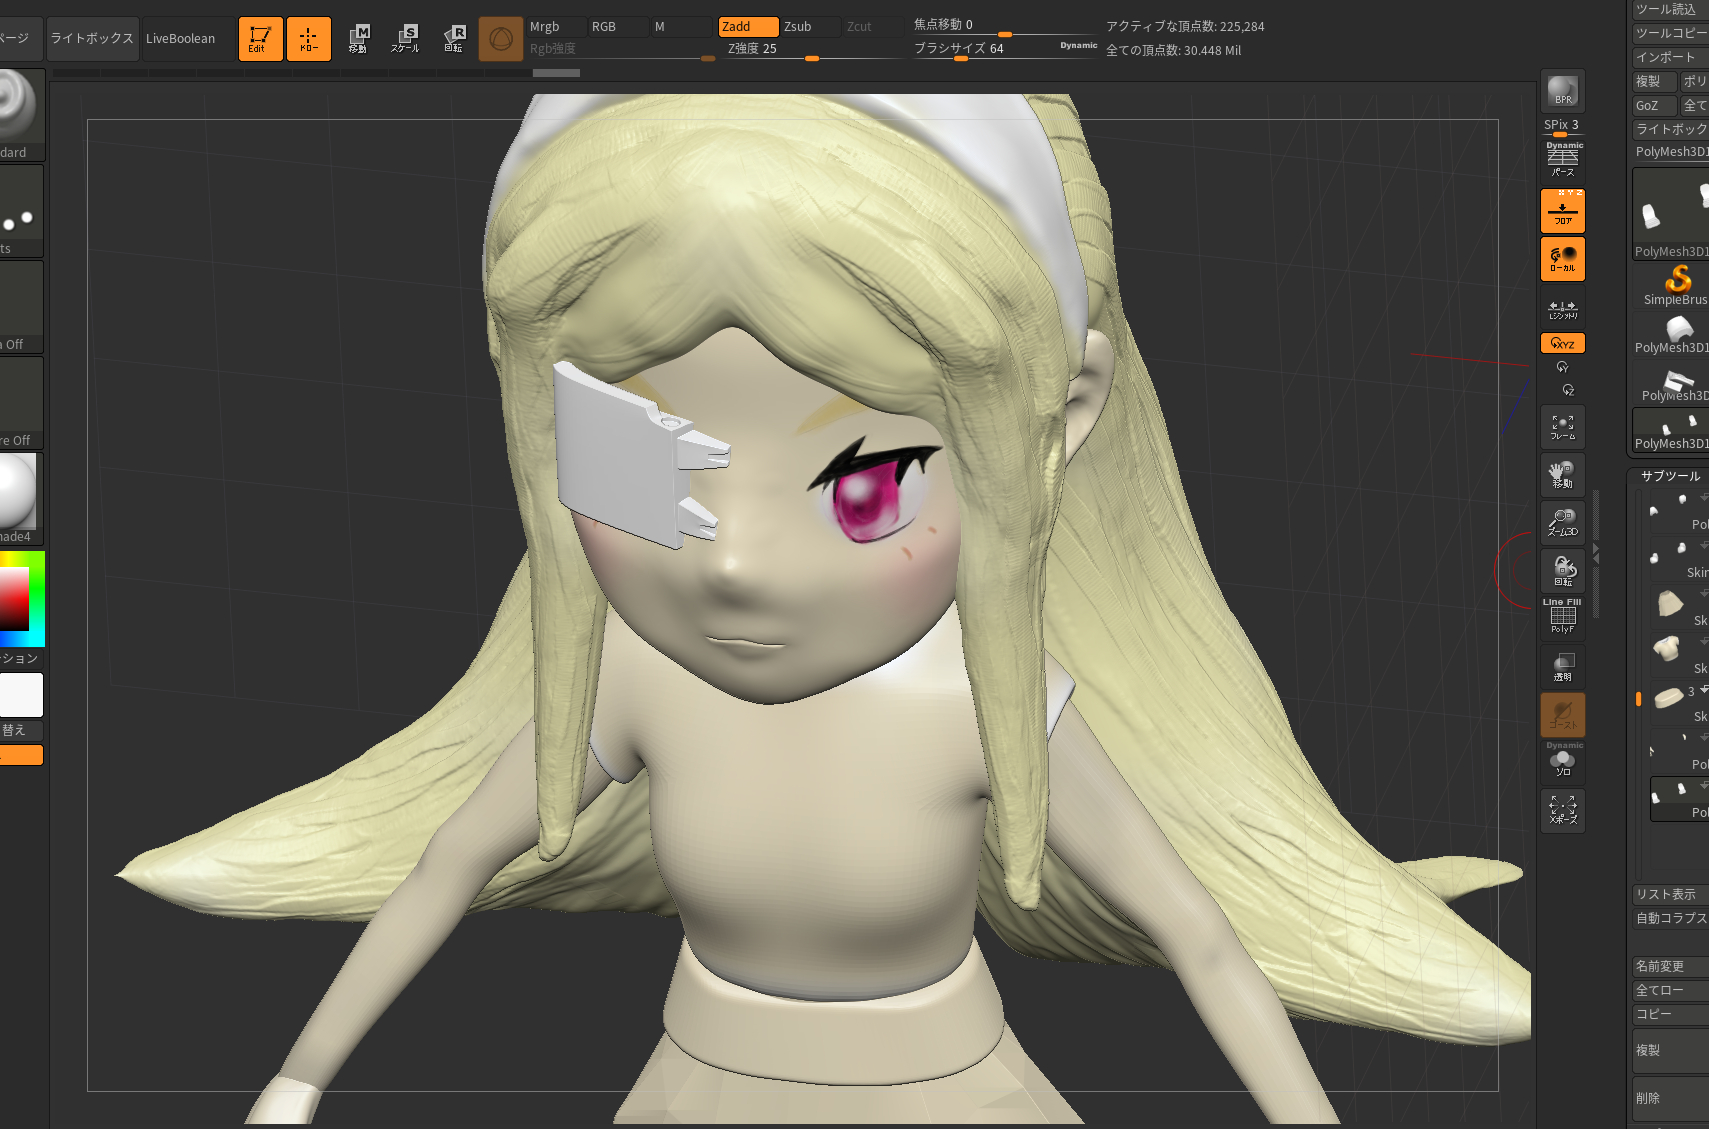Viewport: 1709px width, 1129px height.
Task: Toggle Dynamic perspective (パース) view
Action: point(1562,160)
